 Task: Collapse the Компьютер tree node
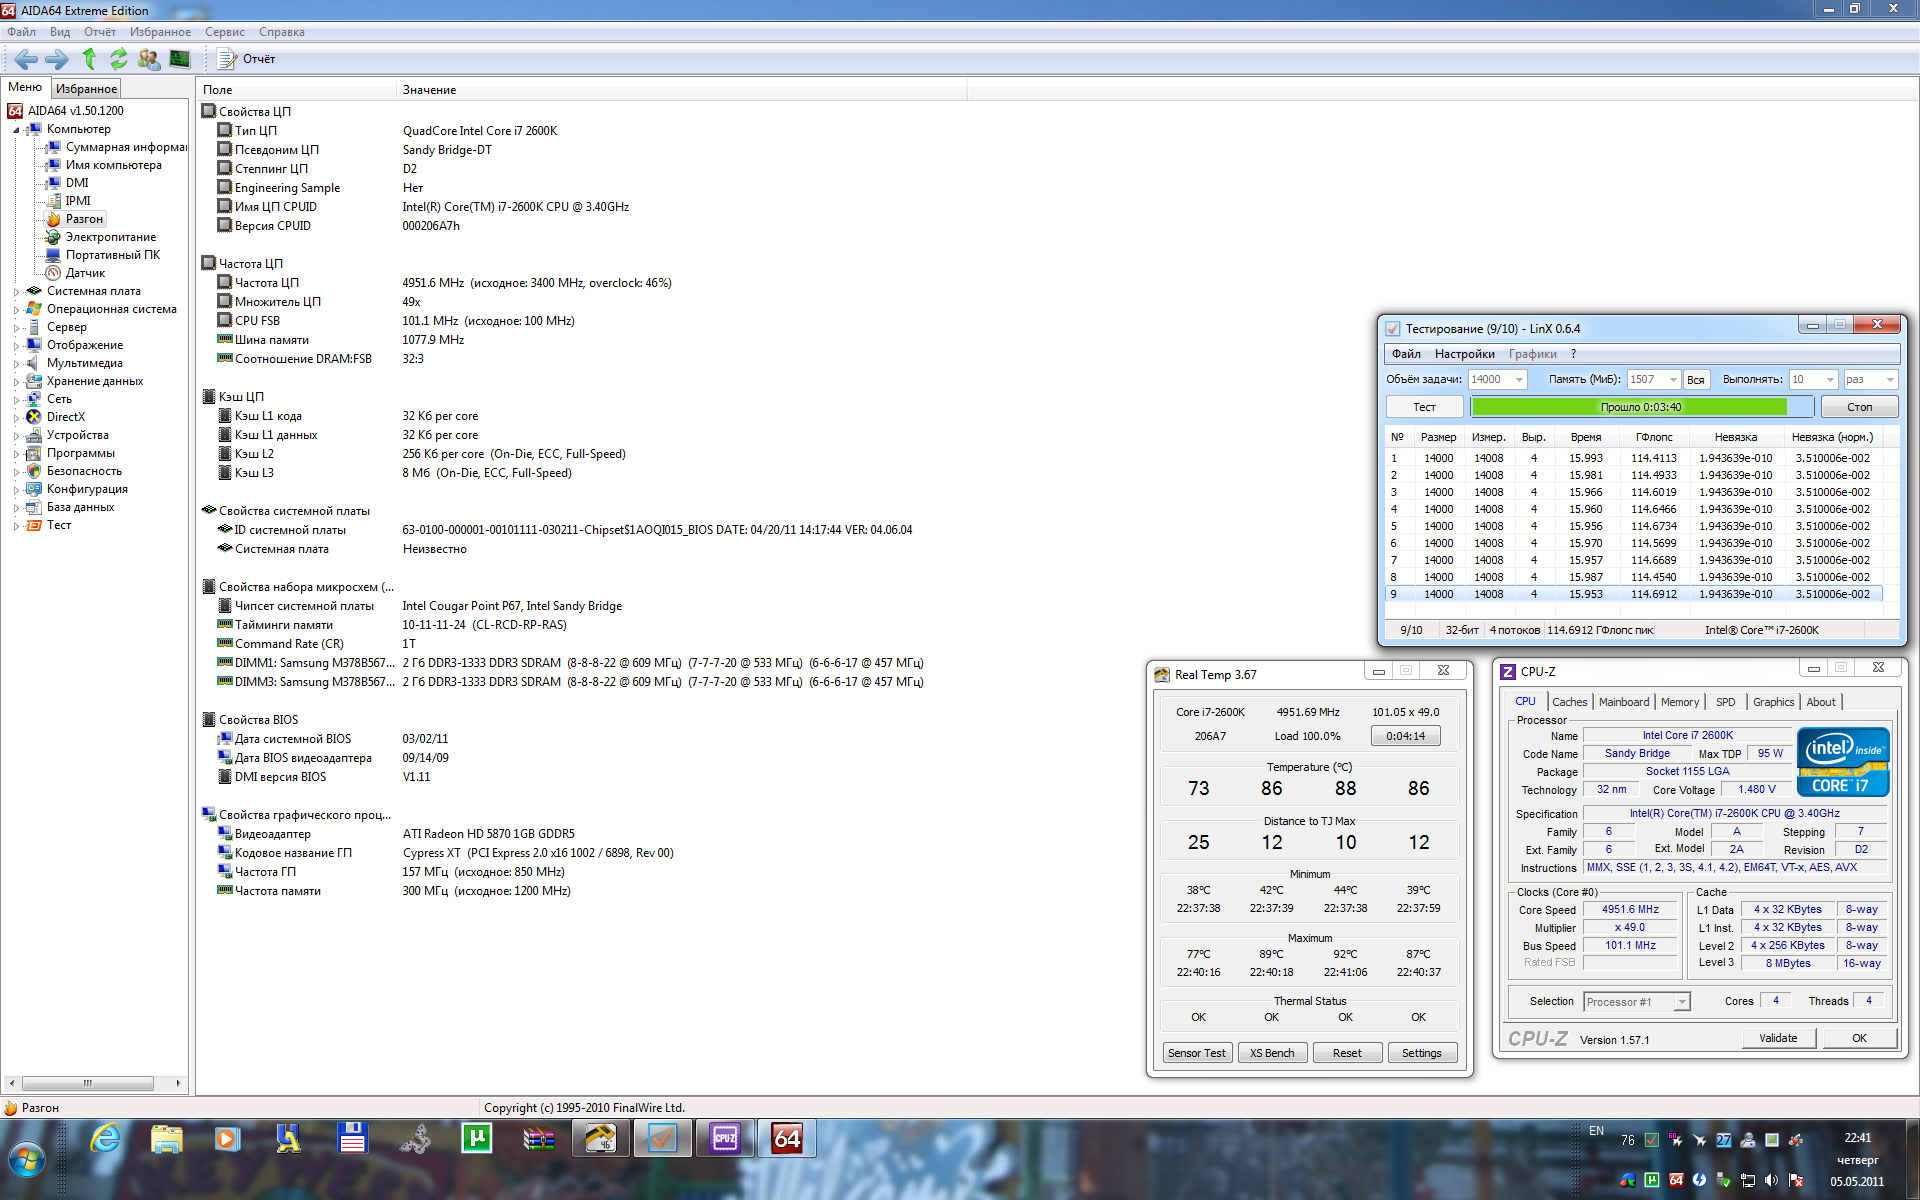(x=16, y=130)
